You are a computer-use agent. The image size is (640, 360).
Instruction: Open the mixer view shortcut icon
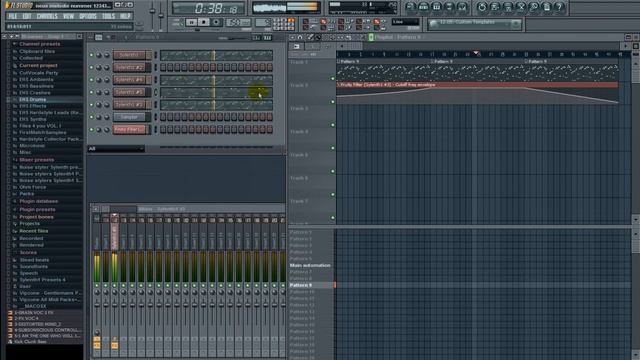pos(462,7)
